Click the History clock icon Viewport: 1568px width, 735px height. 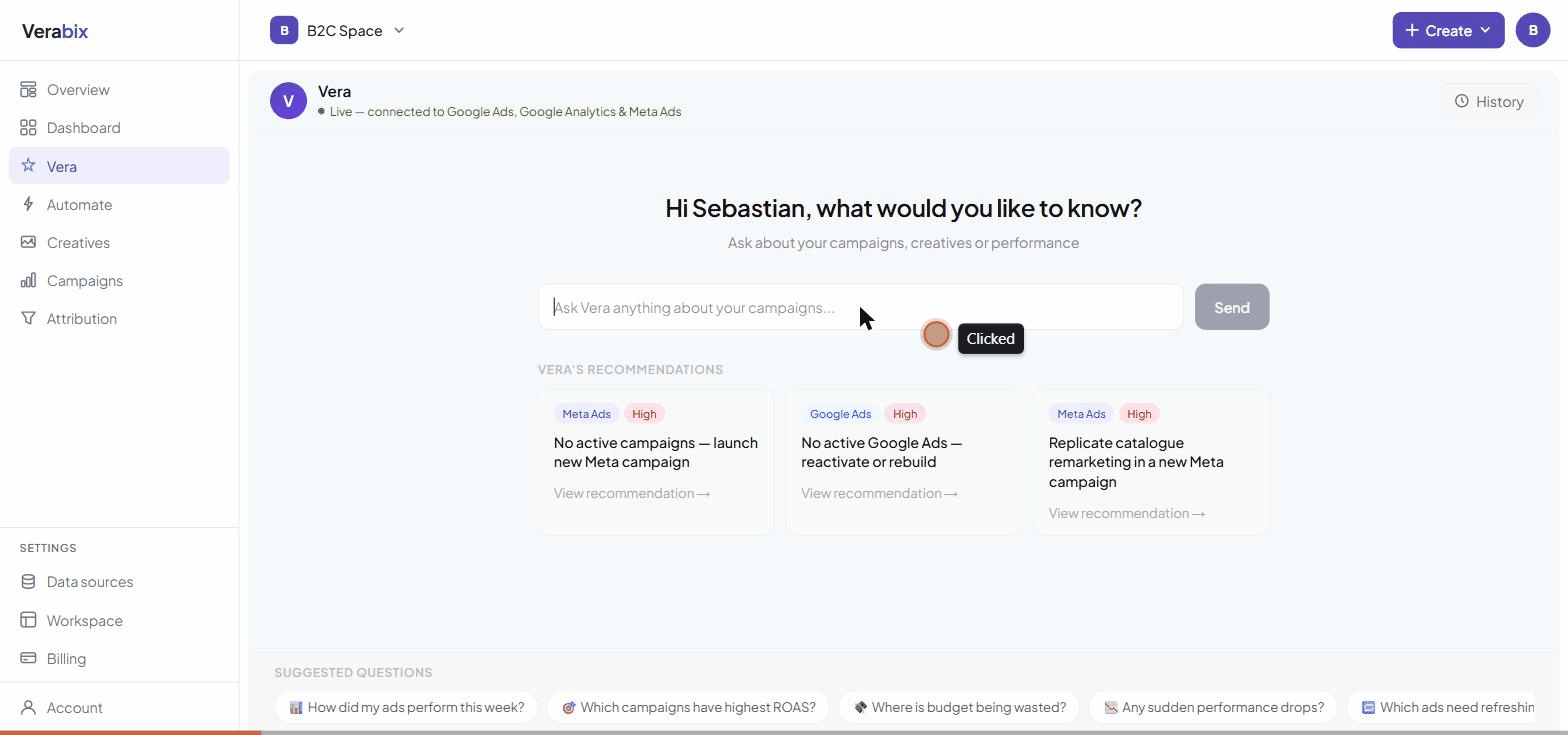coord(1462,101)
